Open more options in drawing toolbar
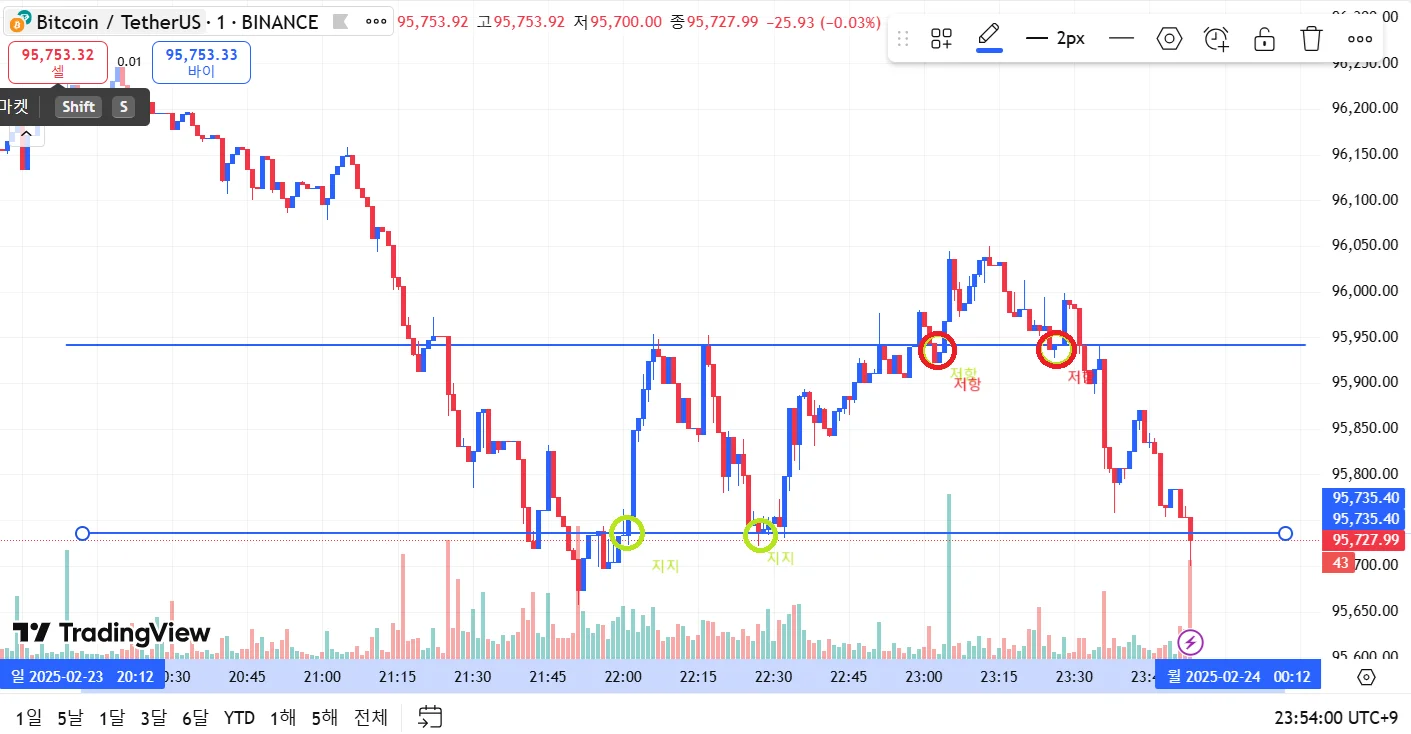1411x734 pixels. 1359,39
